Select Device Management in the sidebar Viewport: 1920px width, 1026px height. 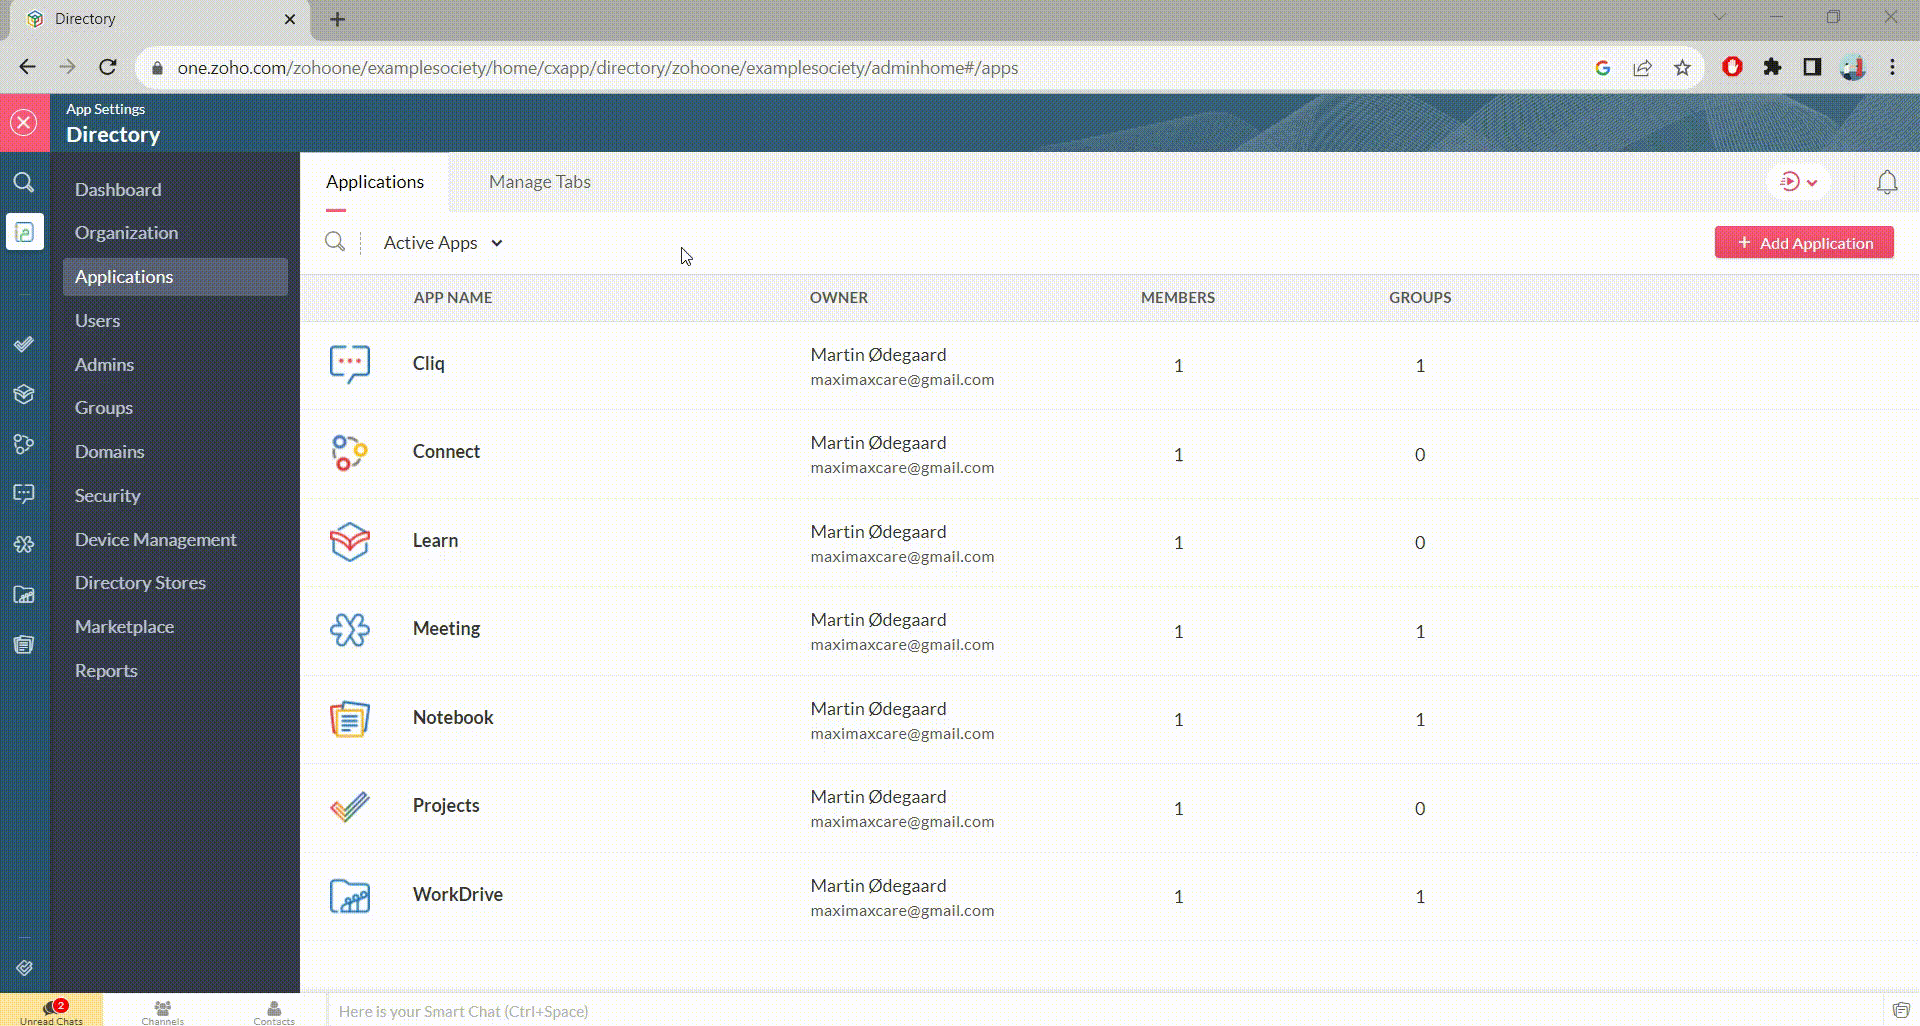(x=155, y=540)
